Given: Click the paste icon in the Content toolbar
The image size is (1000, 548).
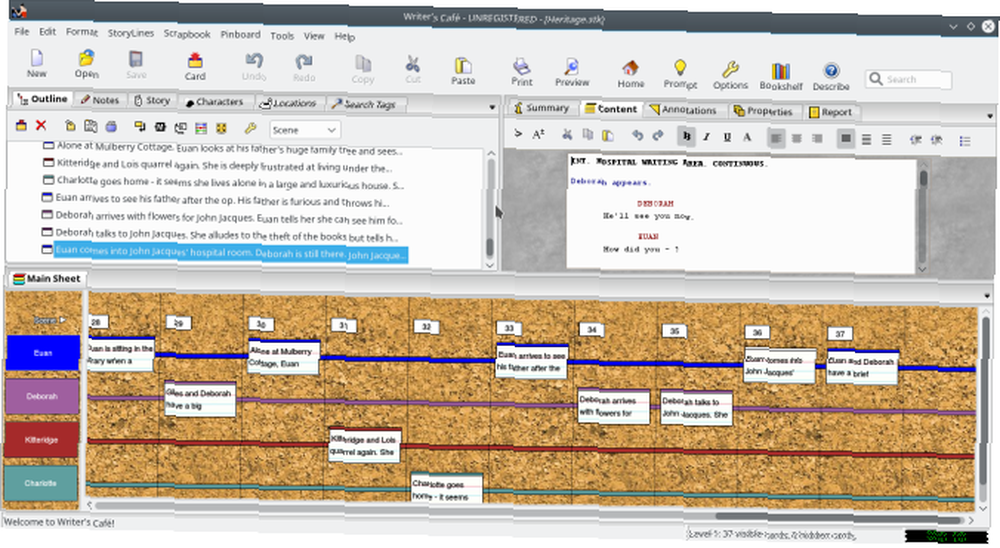Looking at the screenshot, I should (608, 135).
